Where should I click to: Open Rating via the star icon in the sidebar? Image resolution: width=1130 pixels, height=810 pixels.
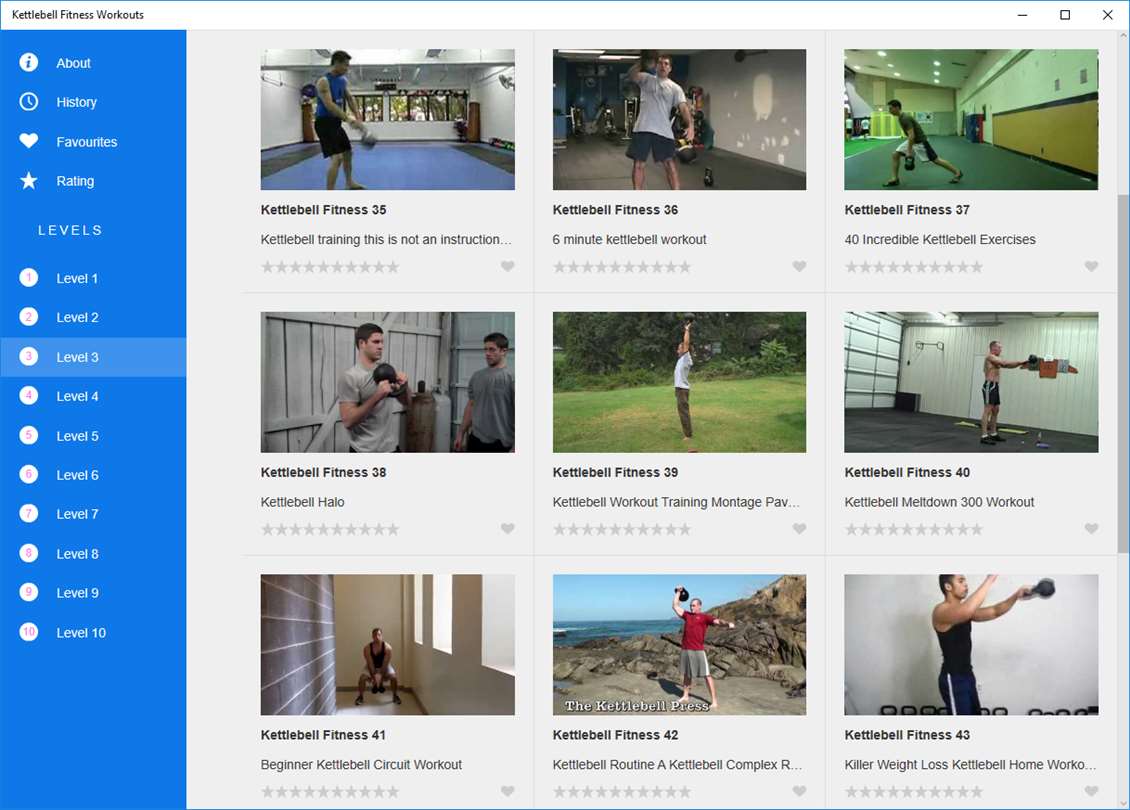click(29, 180)
